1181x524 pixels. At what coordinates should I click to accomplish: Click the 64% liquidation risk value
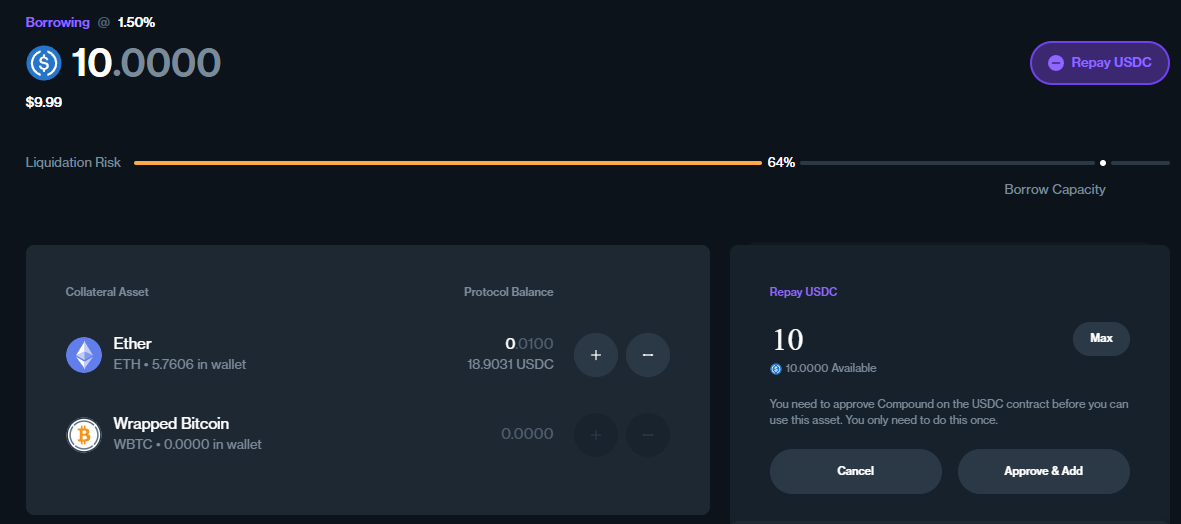click(x=781, y=162)
